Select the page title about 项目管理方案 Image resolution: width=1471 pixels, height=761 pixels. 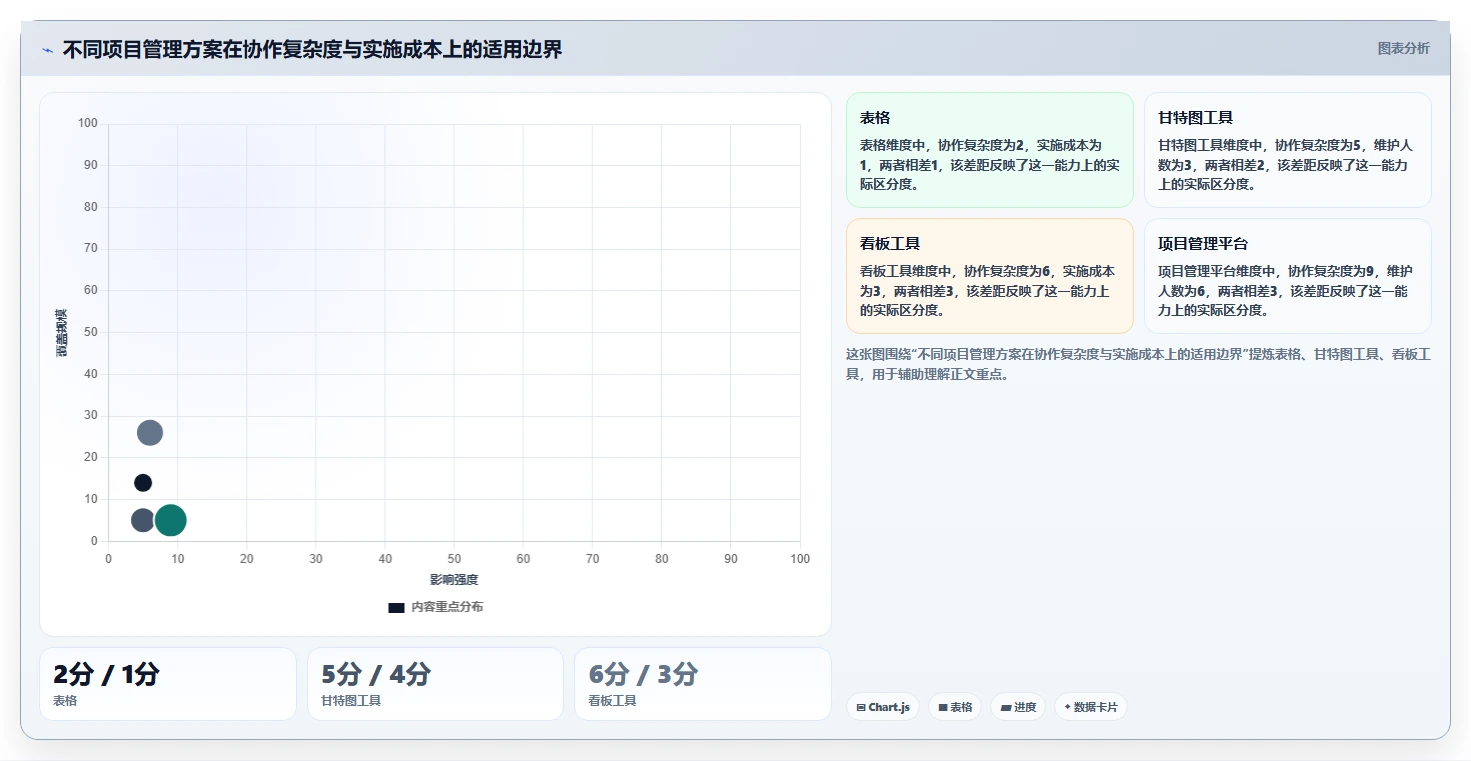point(312,49)
